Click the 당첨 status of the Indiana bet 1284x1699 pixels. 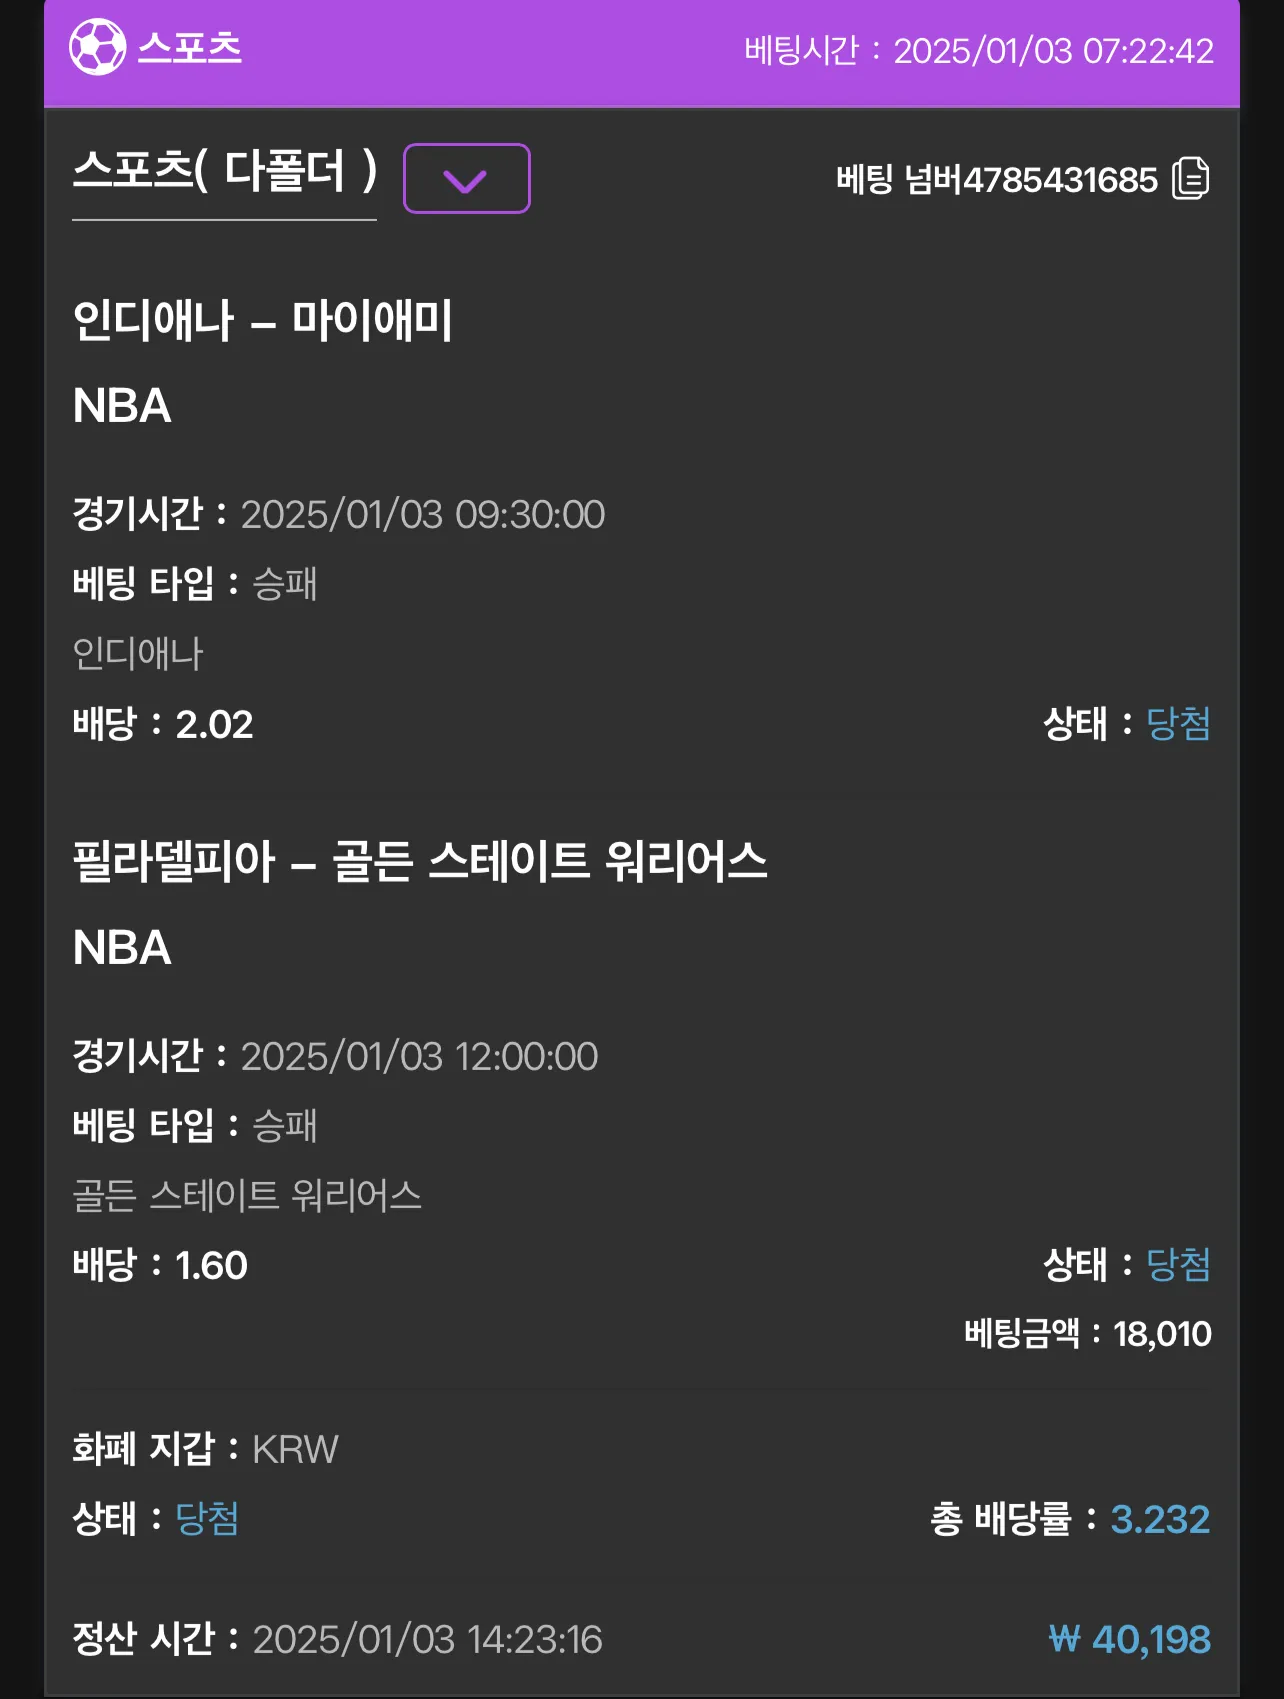[1178, 724]
